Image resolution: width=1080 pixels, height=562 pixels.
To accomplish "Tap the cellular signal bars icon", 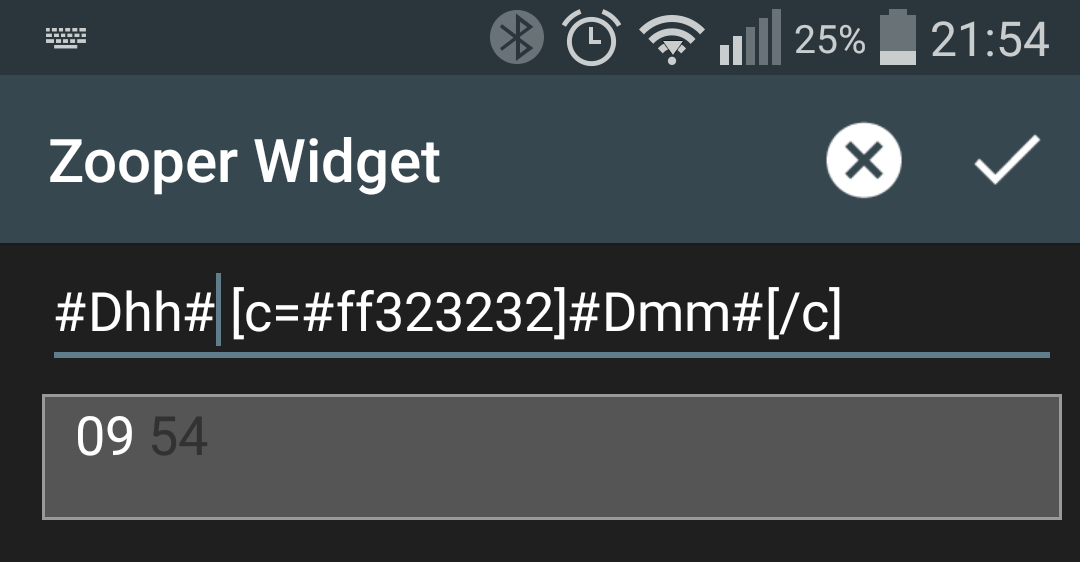I will (750, 37).
